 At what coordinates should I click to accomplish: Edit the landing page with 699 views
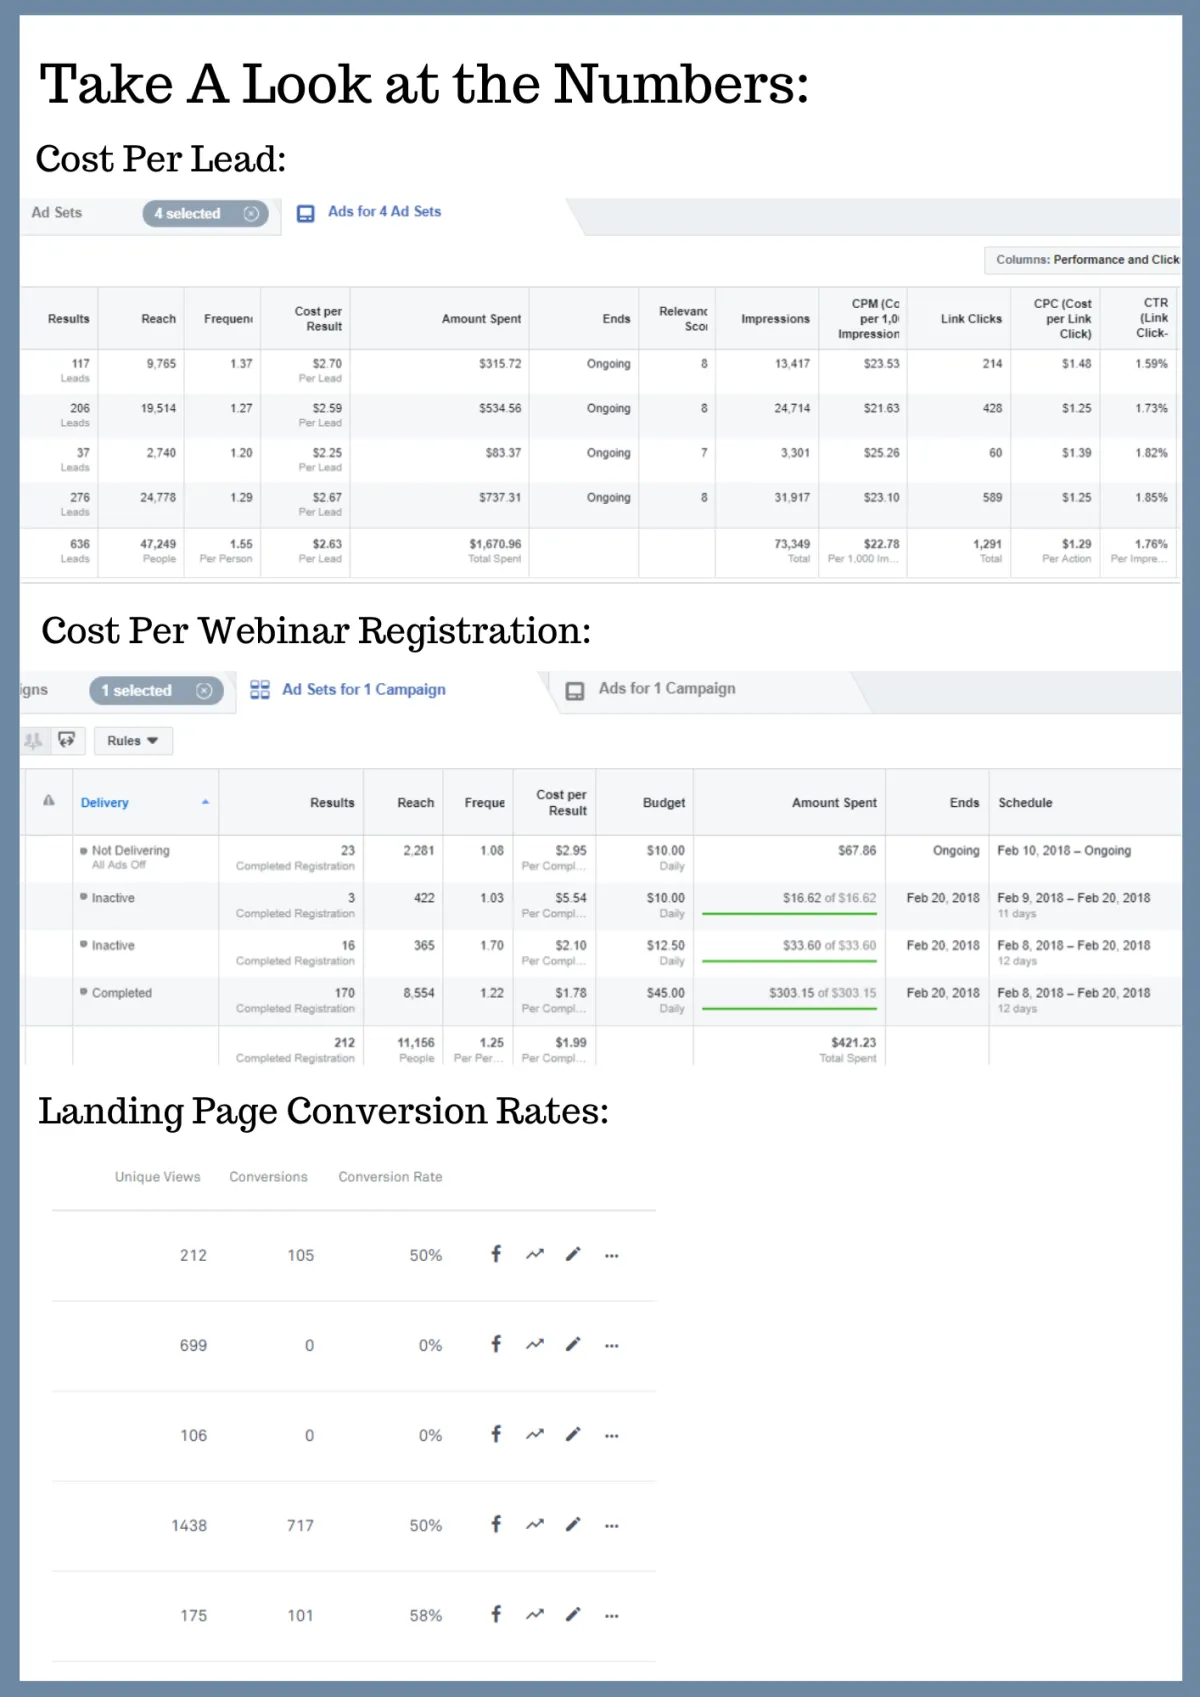click(x=573, y=1344)
